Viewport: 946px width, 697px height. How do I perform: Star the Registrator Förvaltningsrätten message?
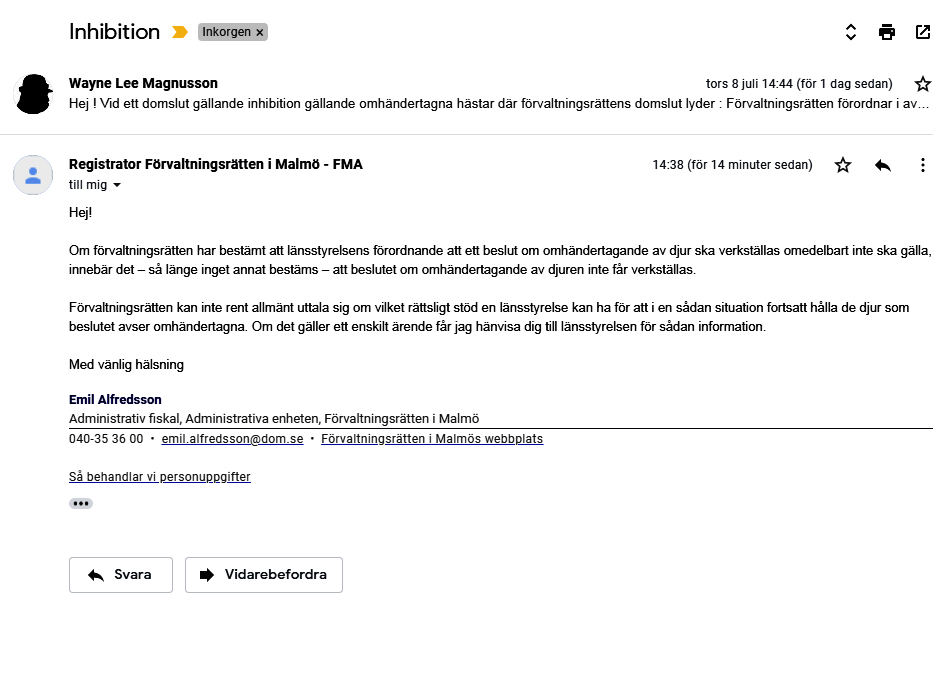tap(843, 165)
